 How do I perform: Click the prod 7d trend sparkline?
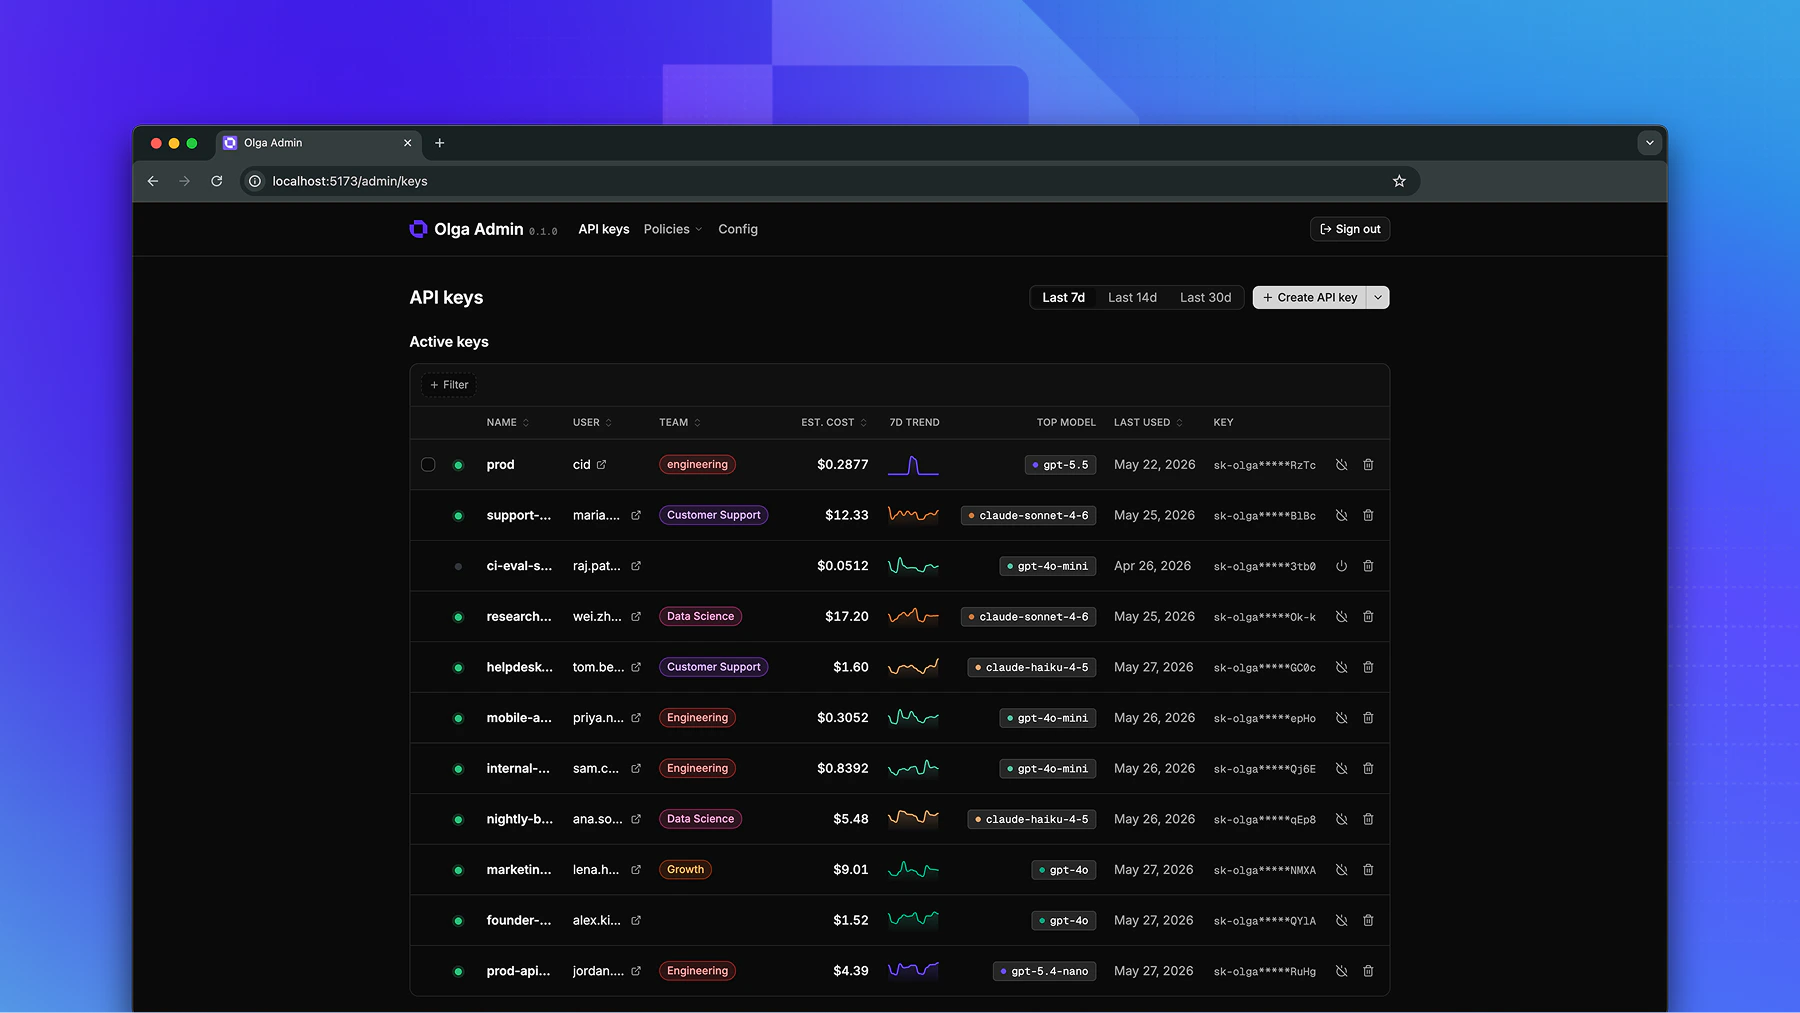(x=913, y=465)
